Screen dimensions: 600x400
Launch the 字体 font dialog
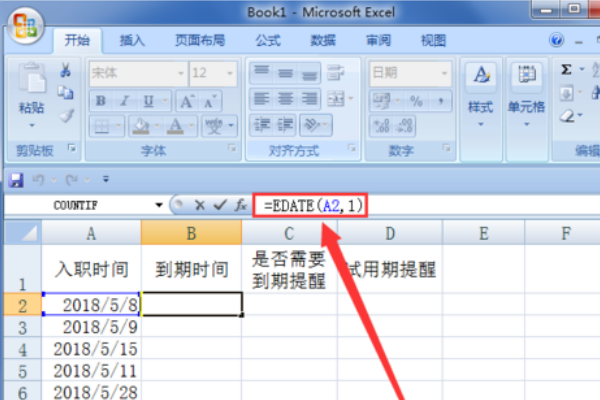[232, 148]
